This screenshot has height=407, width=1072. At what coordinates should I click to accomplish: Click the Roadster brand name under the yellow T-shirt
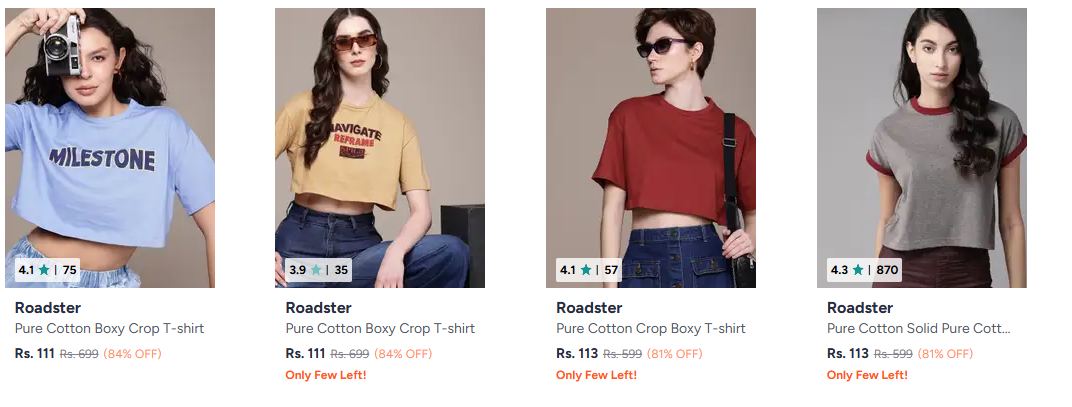(319, 308)
